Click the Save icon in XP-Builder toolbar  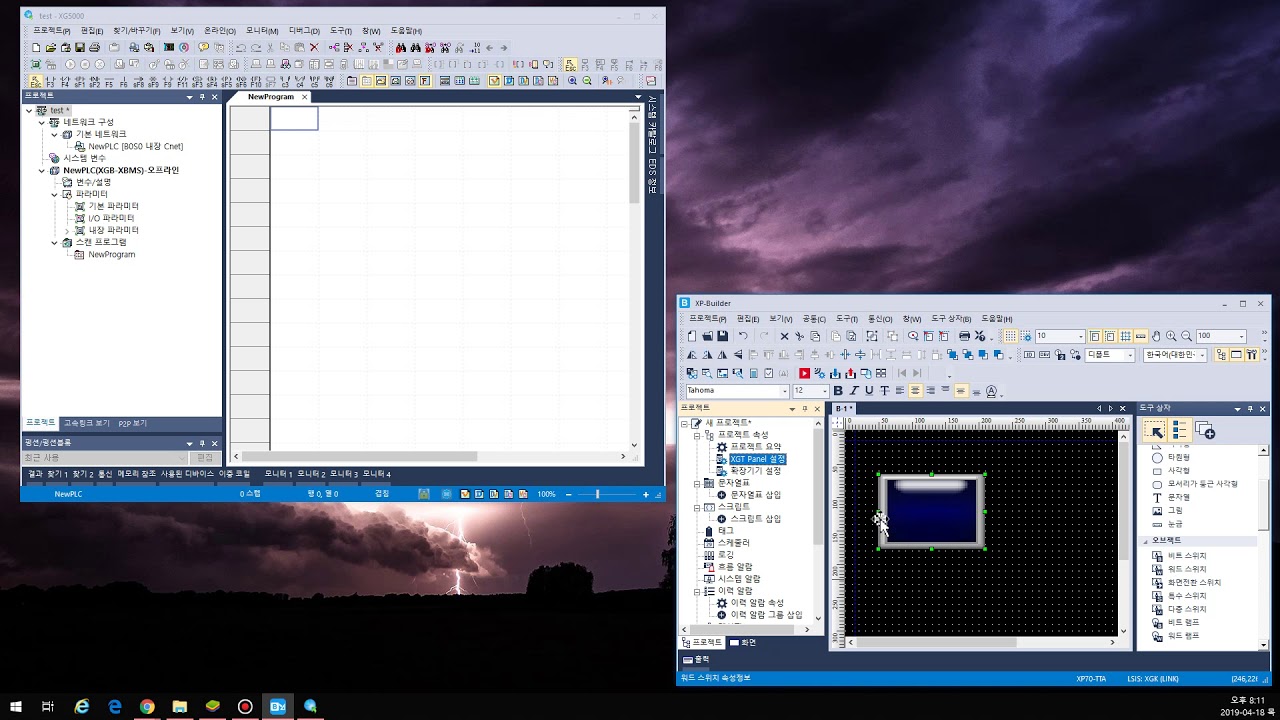pyautogui.click(x=723, y=336)
